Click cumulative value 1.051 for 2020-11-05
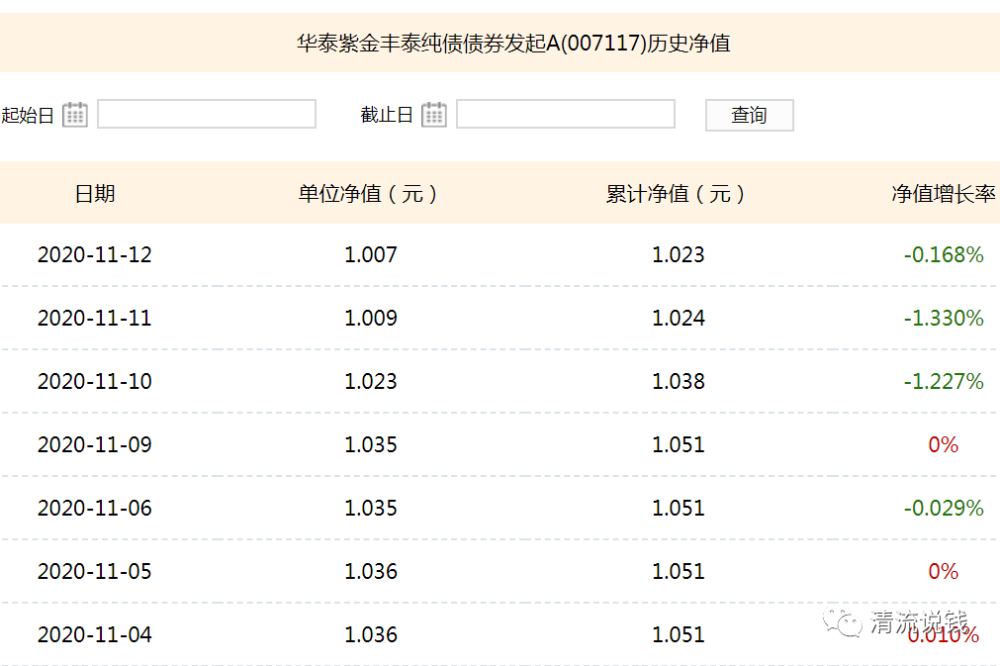 point(678,571)
